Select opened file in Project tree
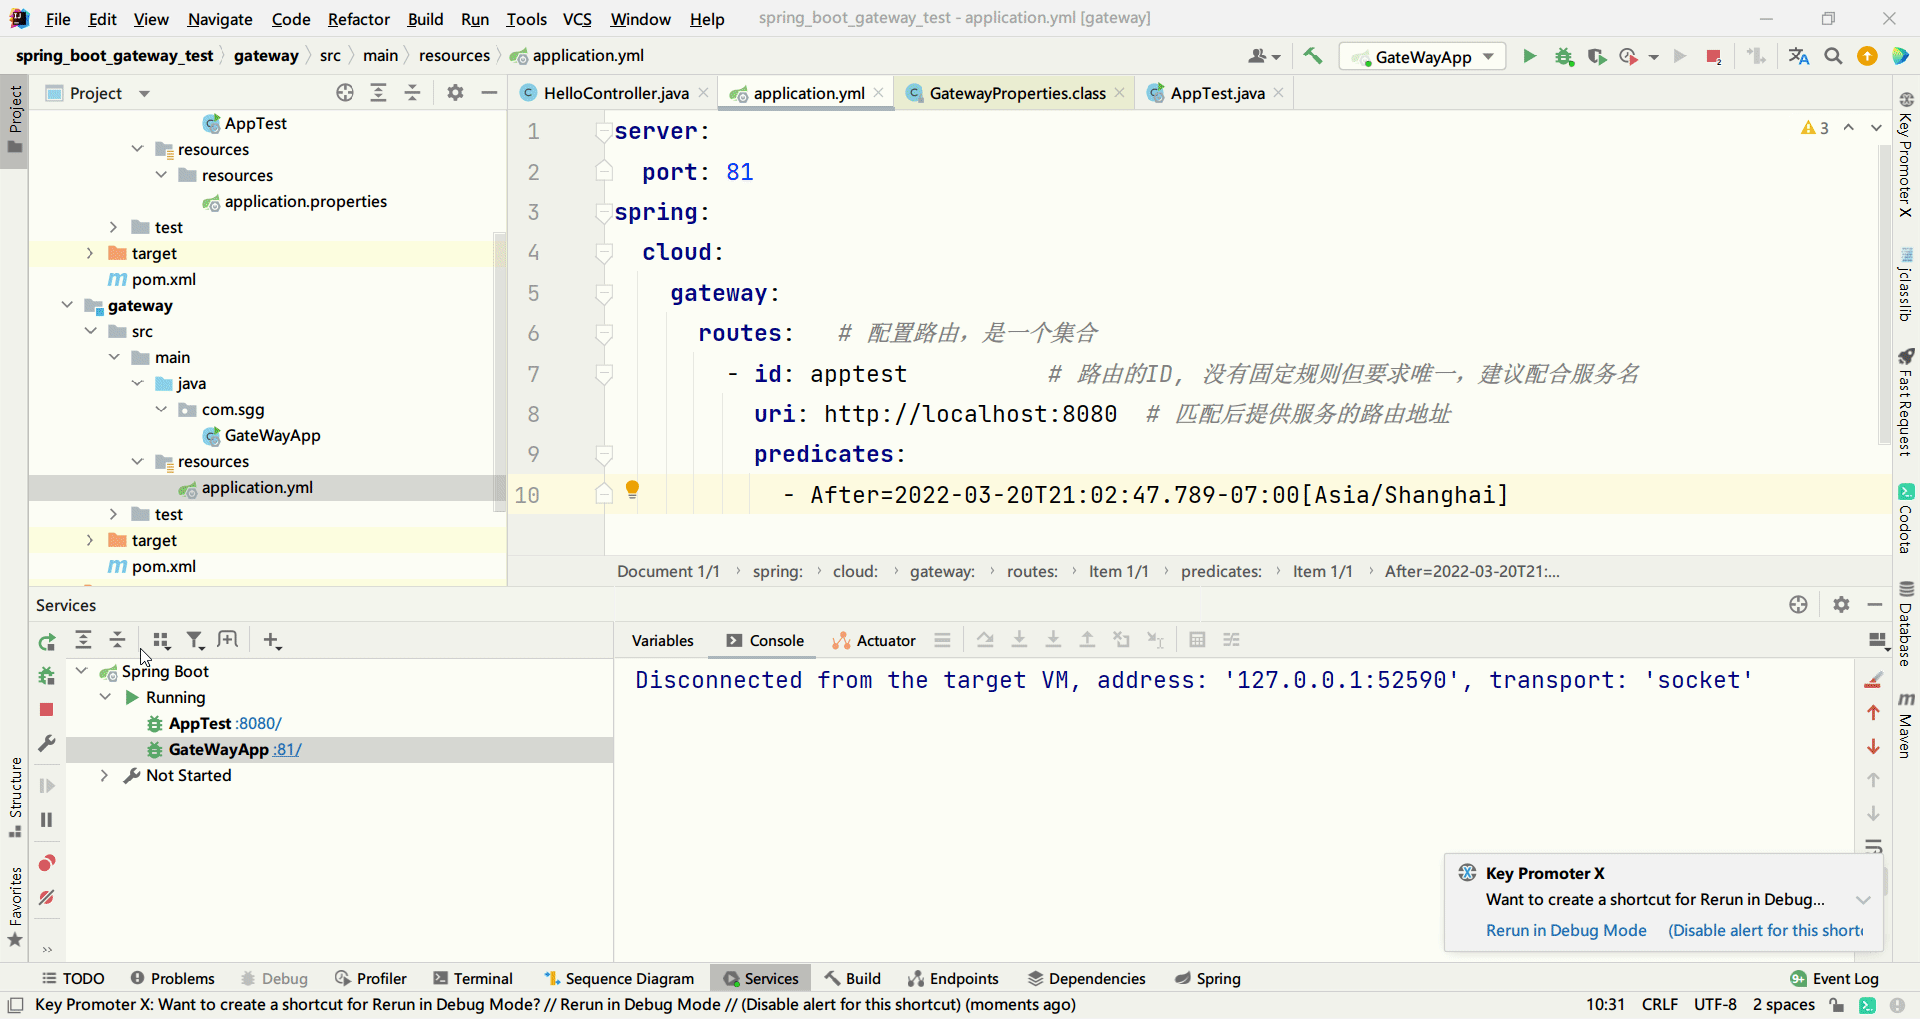1920x1019 pixels. [345, 93]
